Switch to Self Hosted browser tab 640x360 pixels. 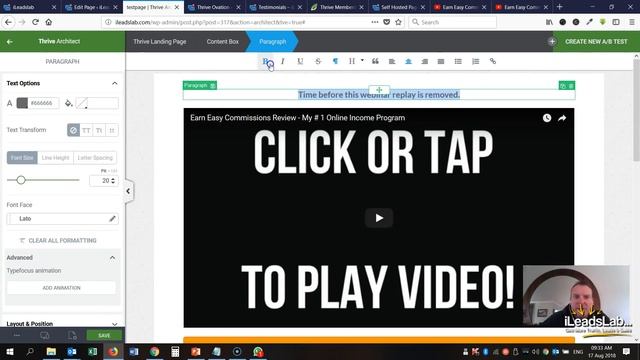click(x=398, y=7)
